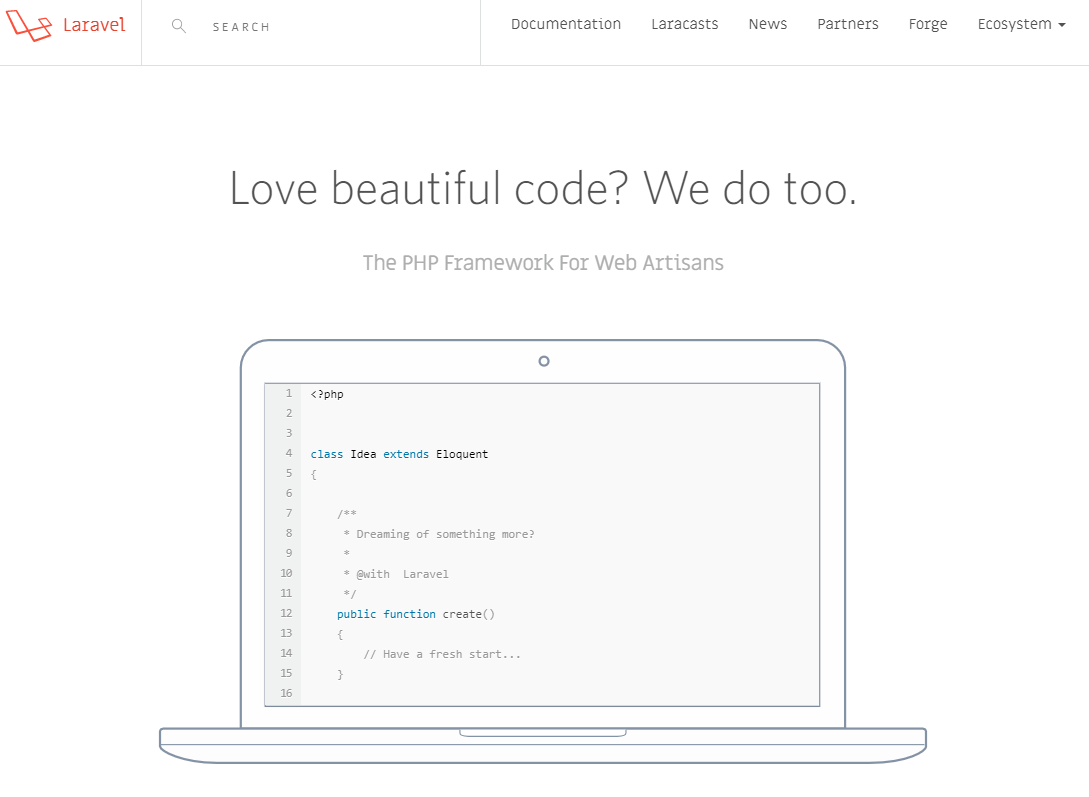Open the Forge navigation link
The height and width of the screenshot is (797, 1089).
927,24
